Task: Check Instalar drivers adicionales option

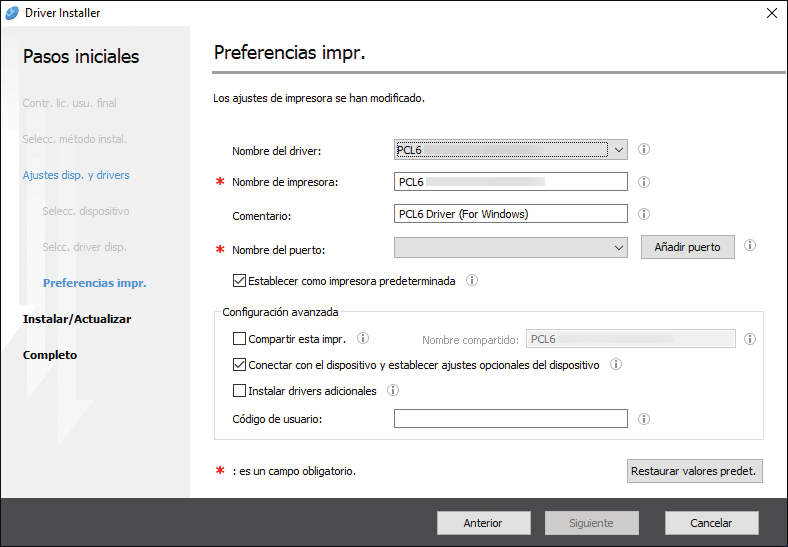Action: 239,391
